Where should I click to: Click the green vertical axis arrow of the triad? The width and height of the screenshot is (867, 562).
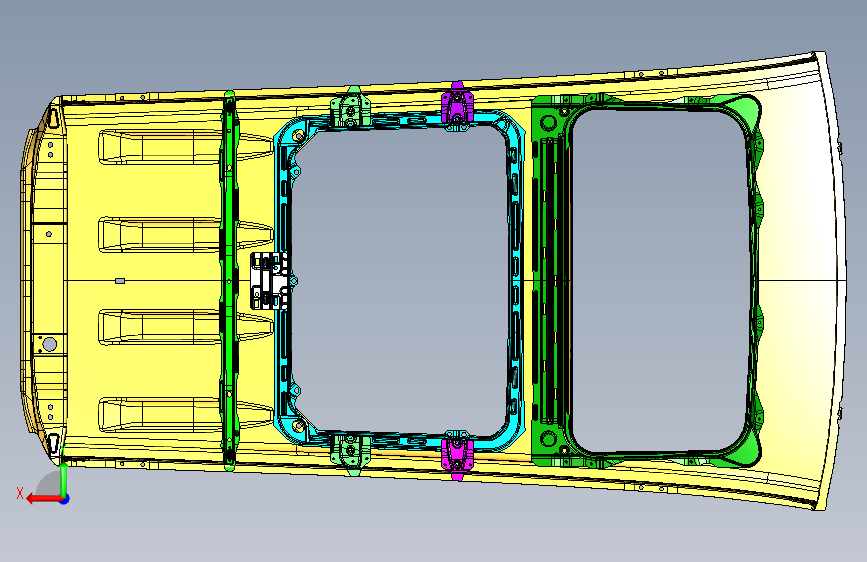[x=64, y=480]
